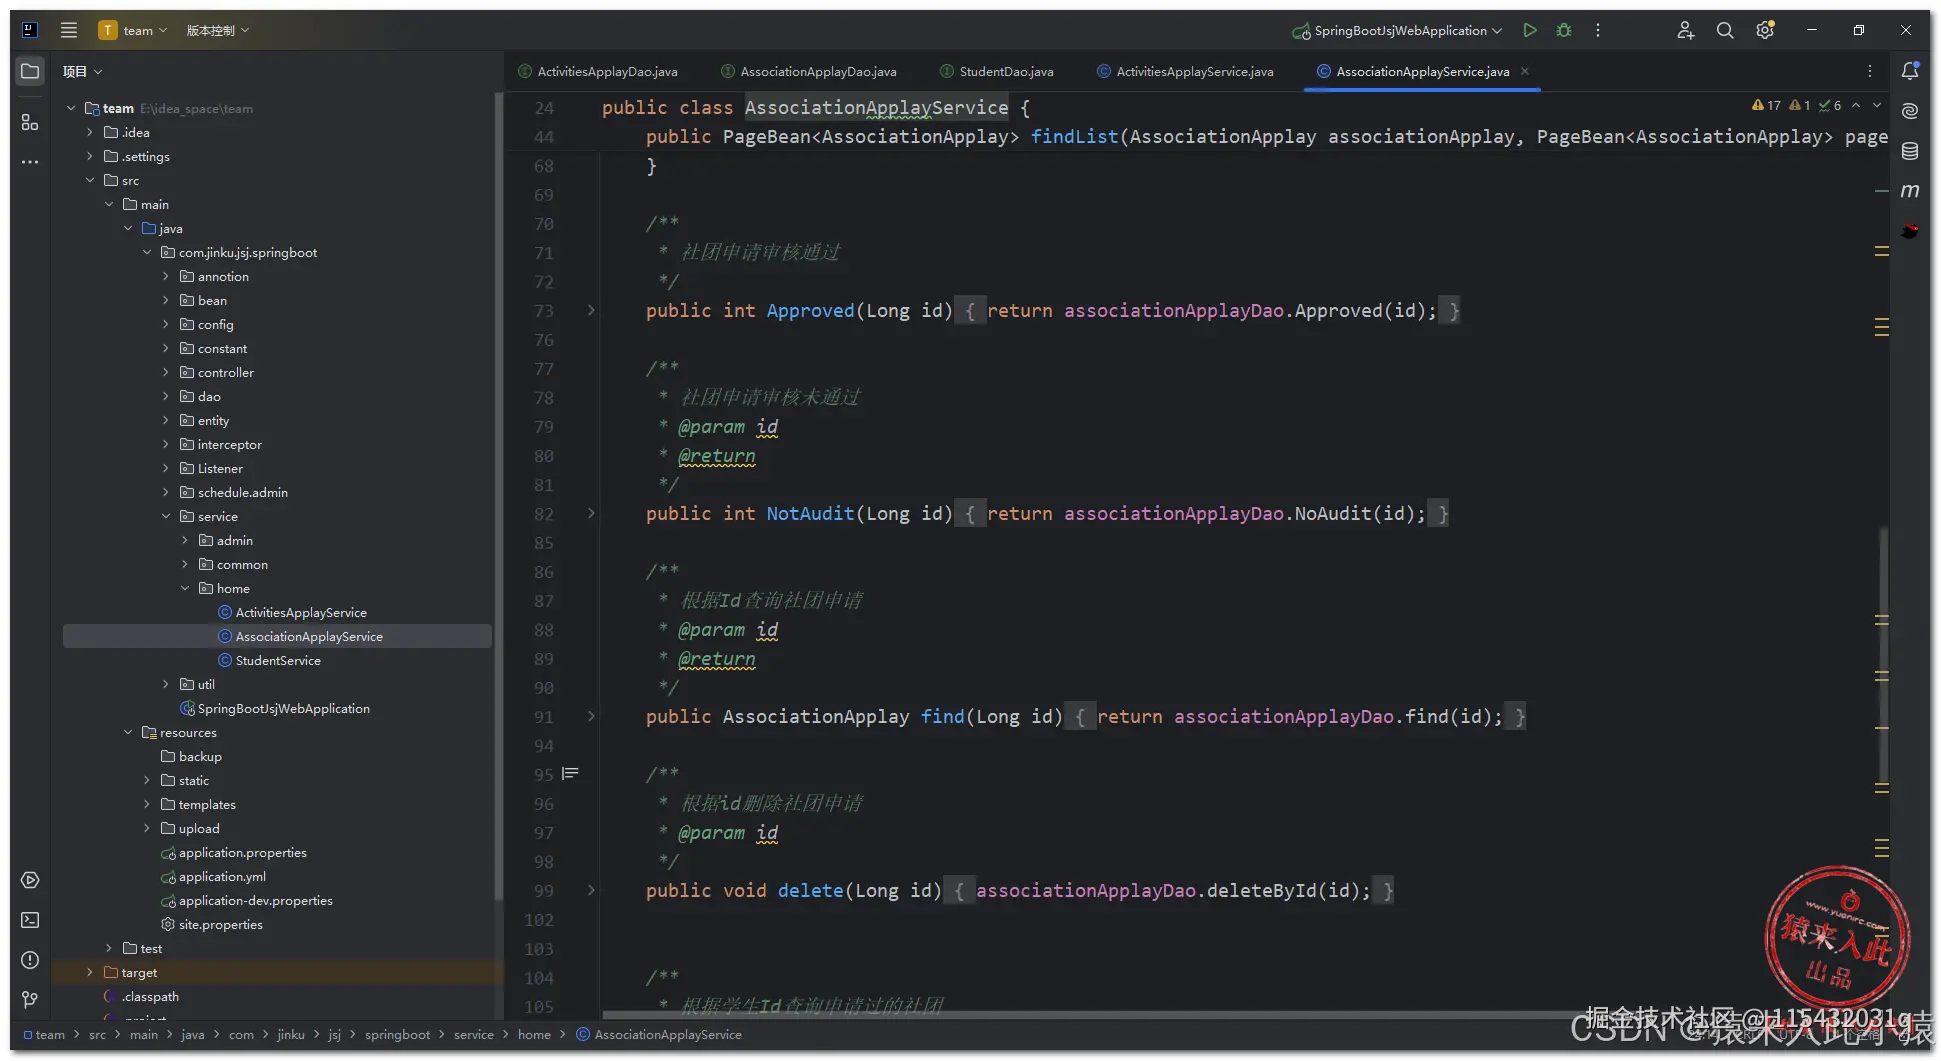Show more tool windows
This screenshot has width=1941, height=1061.
pyautogui.click(x=30, y=161)
